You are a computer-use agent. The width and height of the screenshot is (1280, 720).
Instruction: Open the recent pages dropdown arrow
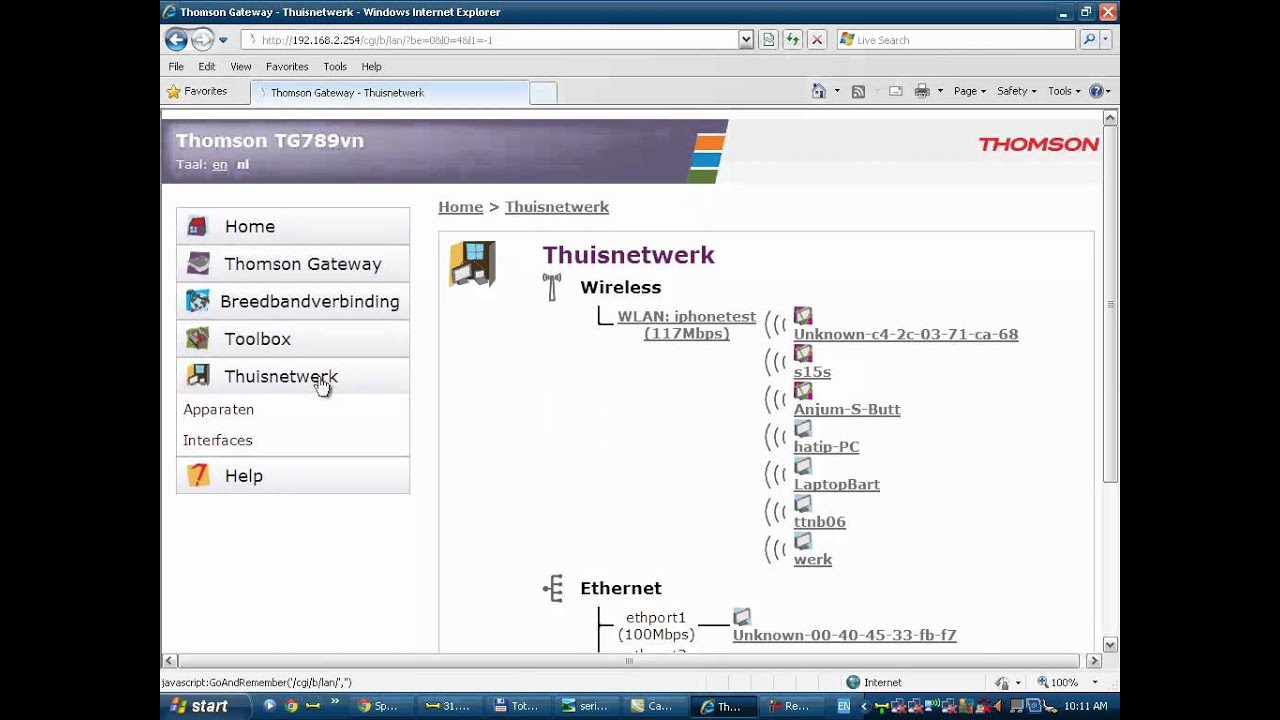pyautogui.click(x=223, y=40)
